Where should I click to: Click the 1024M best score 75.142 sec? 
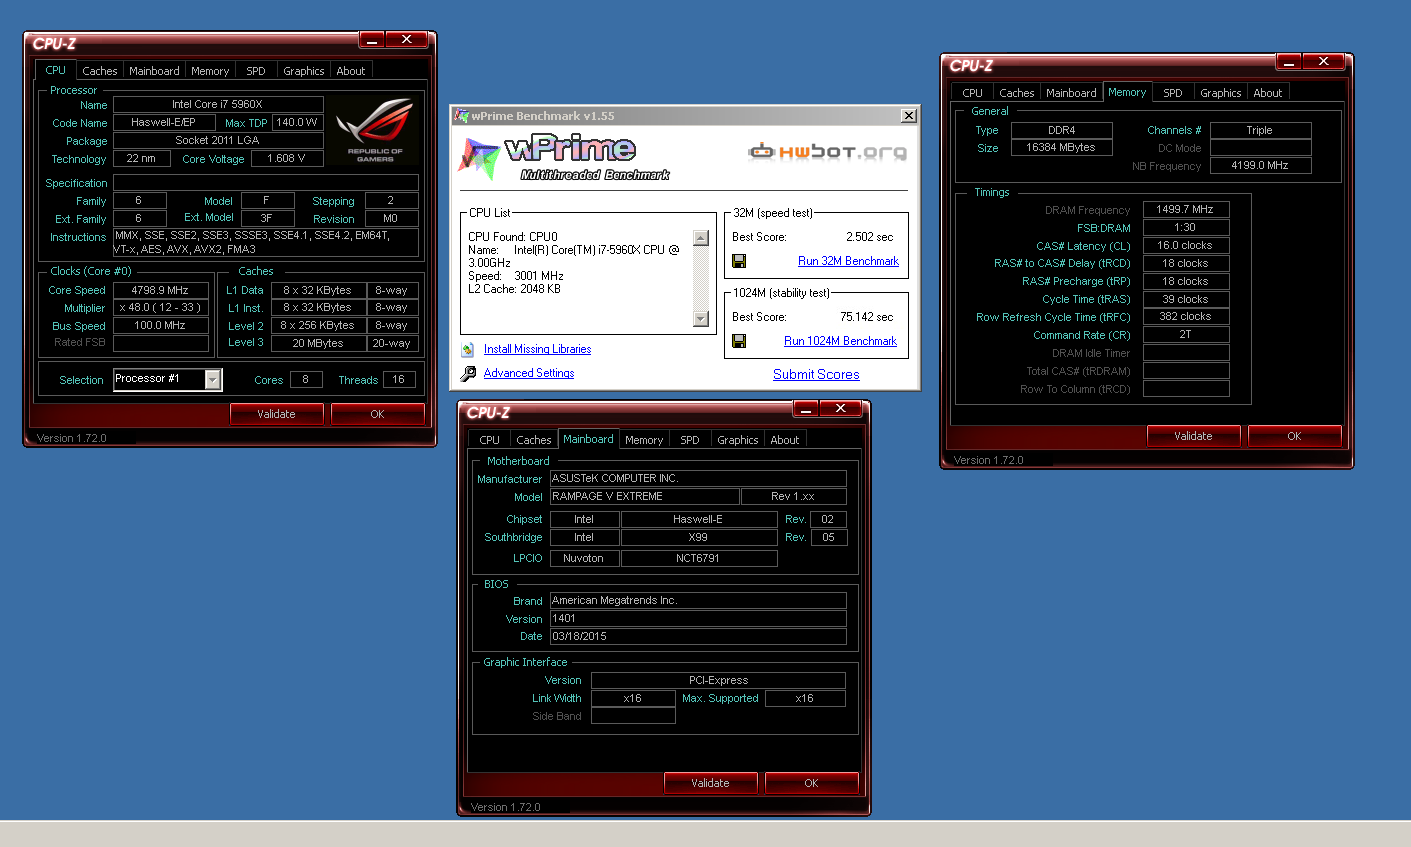(x=867, y=317)
